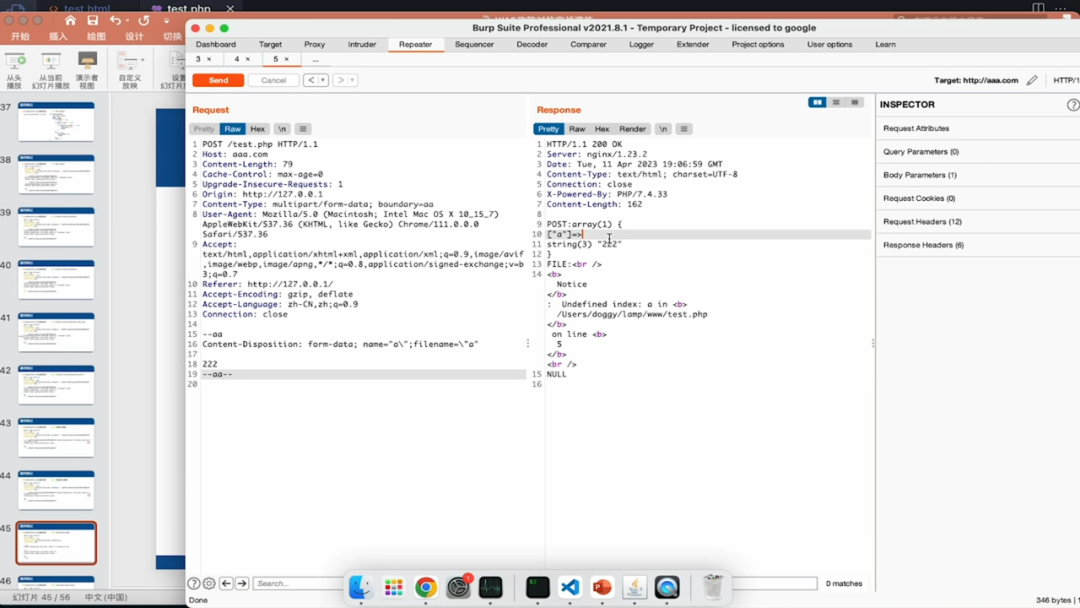Expand Request Cookies (0) section
Screen dimensions: 1080x608
point(978,198)
